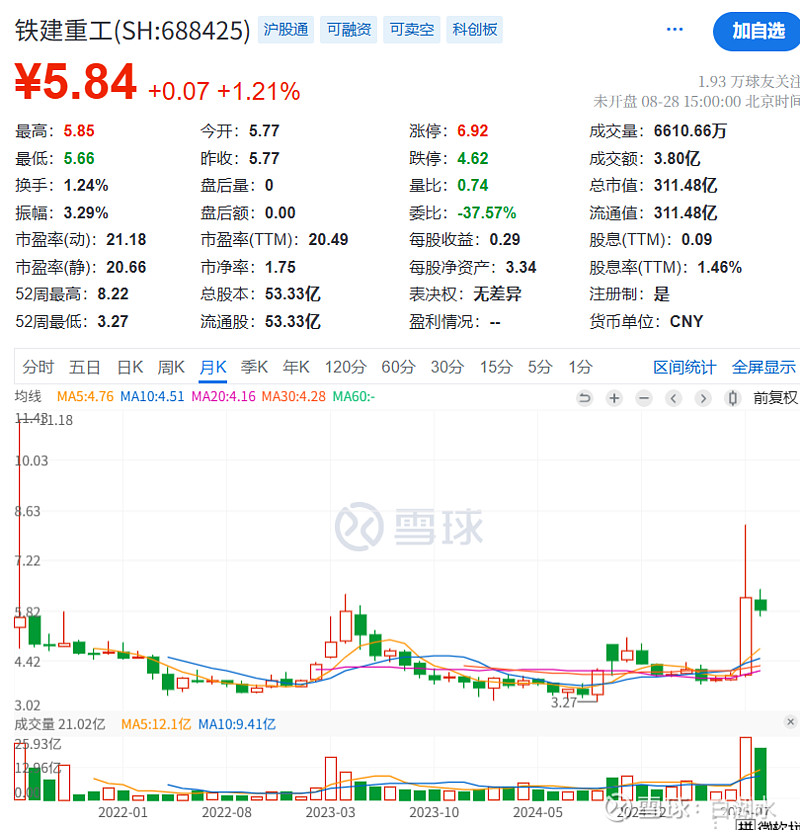Click the 总市值 value 311.48亿

point(685,185)
